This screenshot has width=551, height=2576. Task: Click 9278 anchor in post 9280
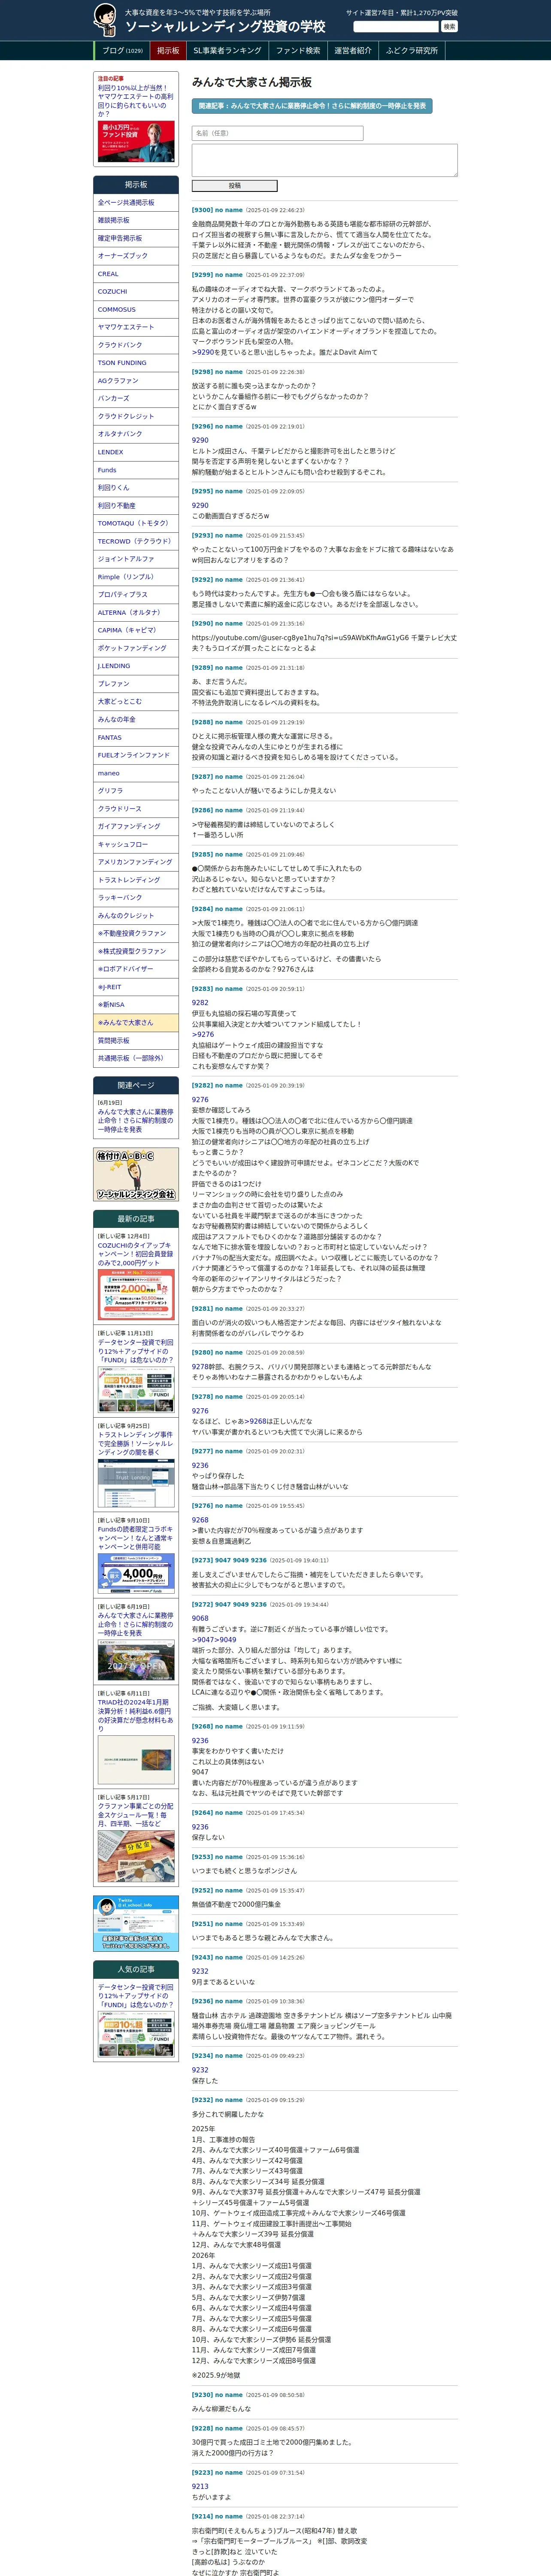[x=200, y=1366]
